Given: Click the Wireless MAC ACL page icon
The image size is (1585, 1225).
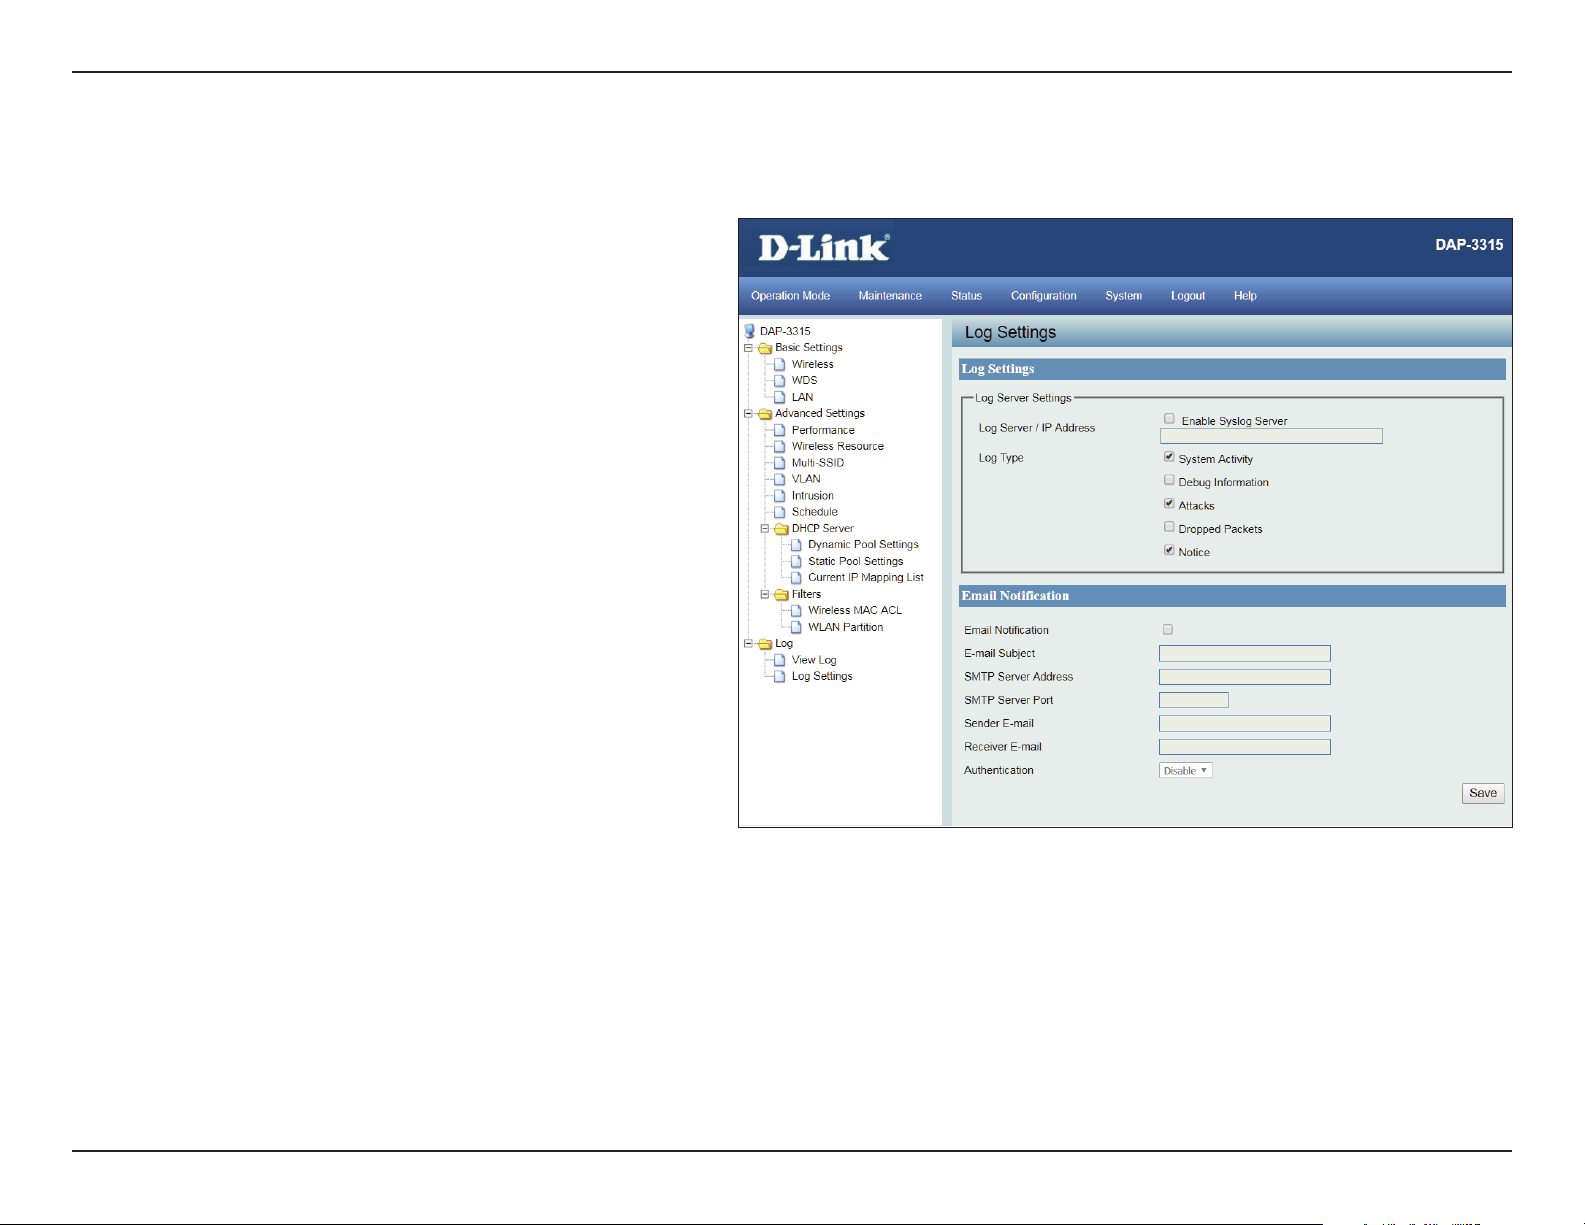Looking at the screenshot, I should tap(797, 610).
